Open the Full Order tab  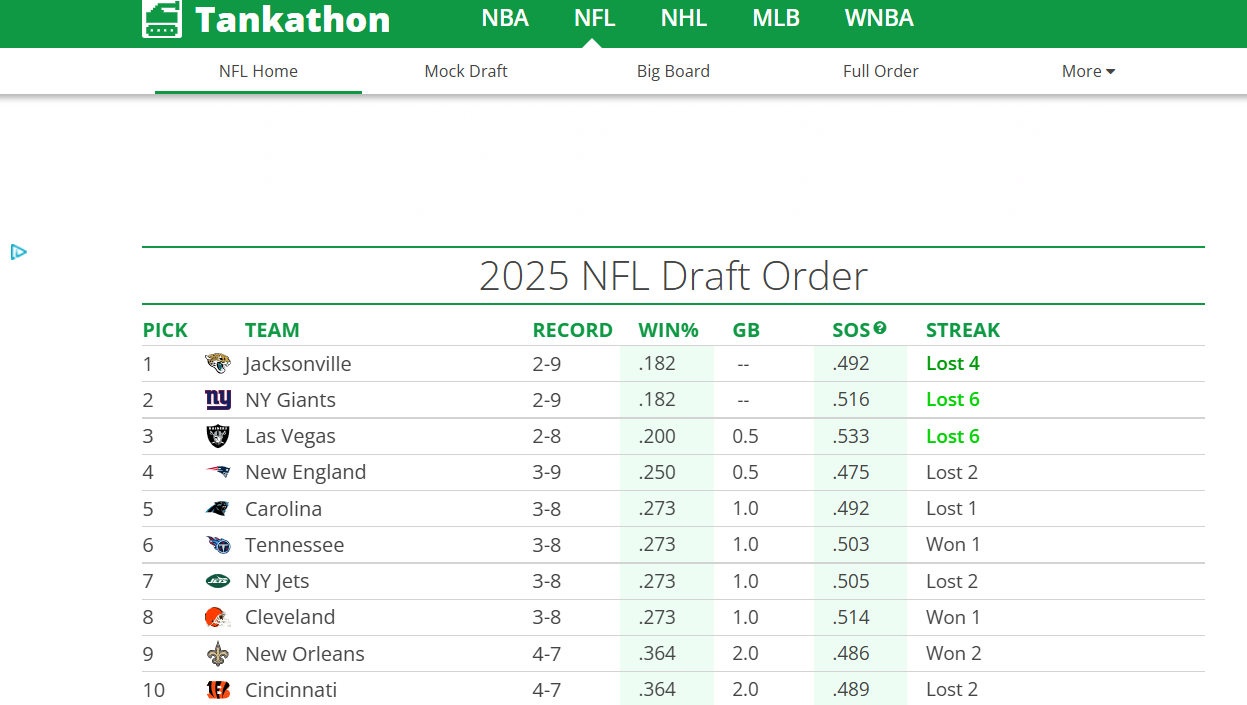881,71
